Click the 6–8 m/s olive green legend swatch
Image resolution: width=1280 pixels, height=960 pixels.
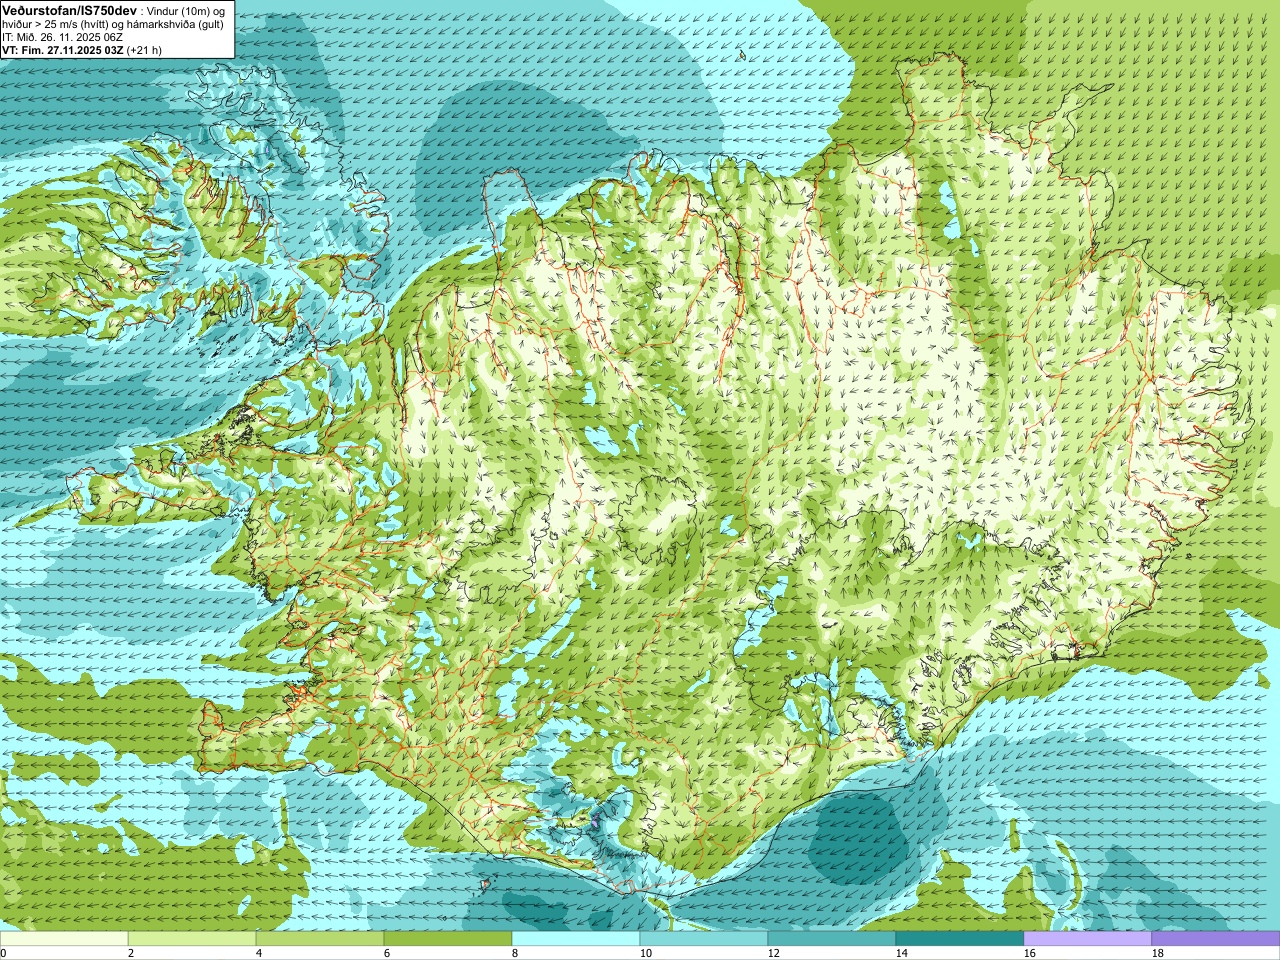pos(448,939)
